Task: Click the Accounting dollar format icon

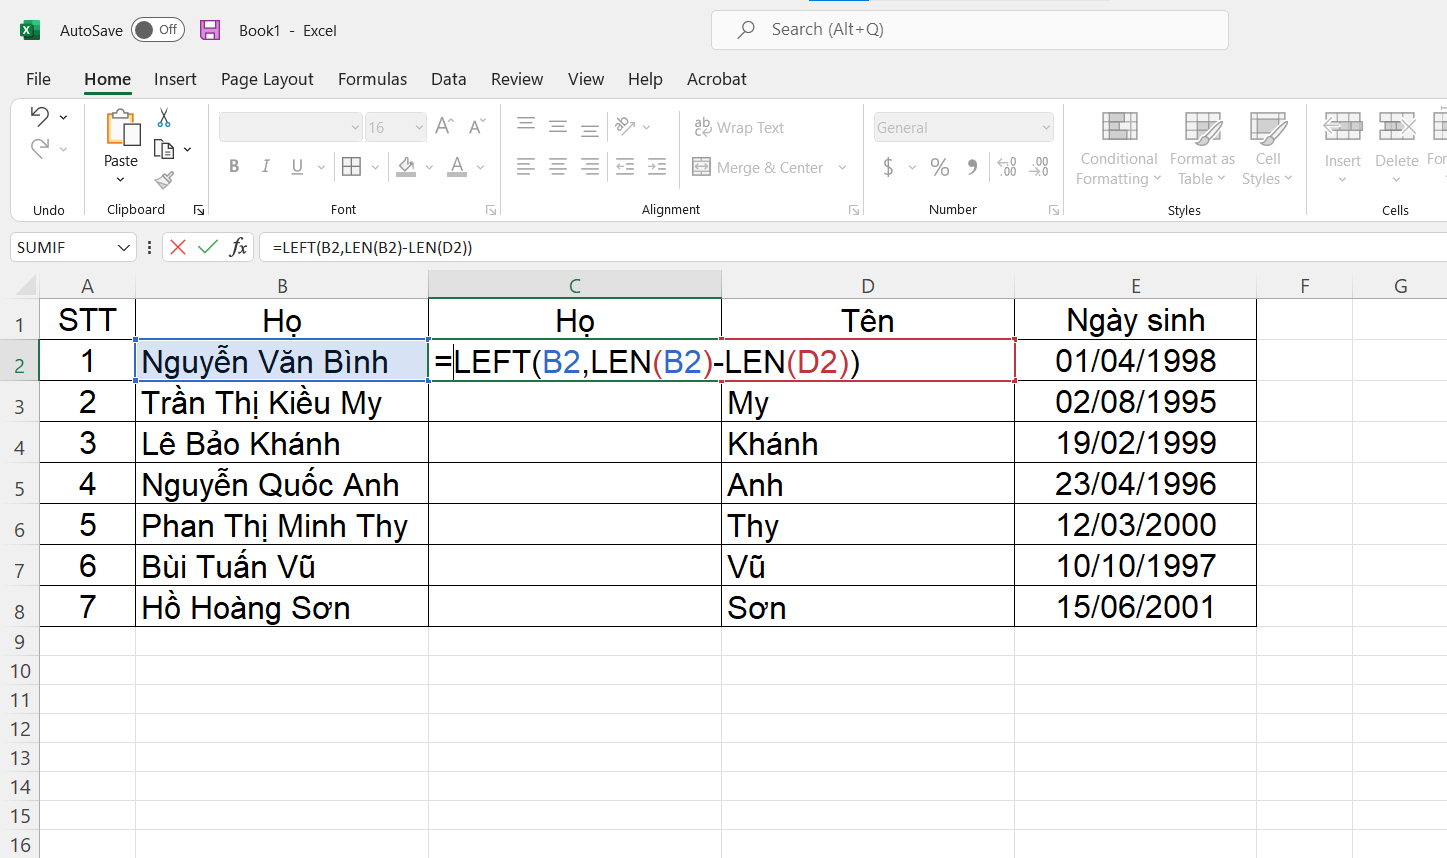Action: [888, 167]
